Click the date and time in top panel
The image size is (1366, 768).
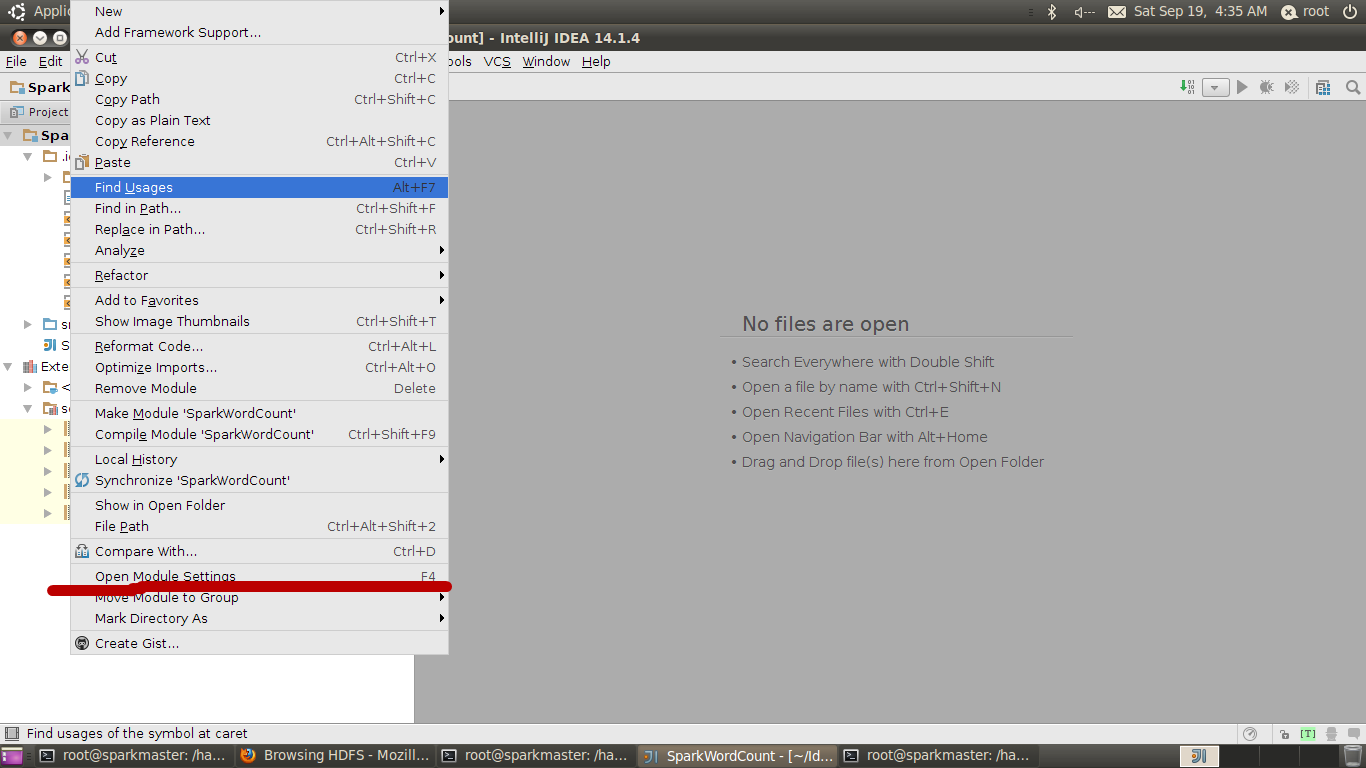pos(1200,11)
